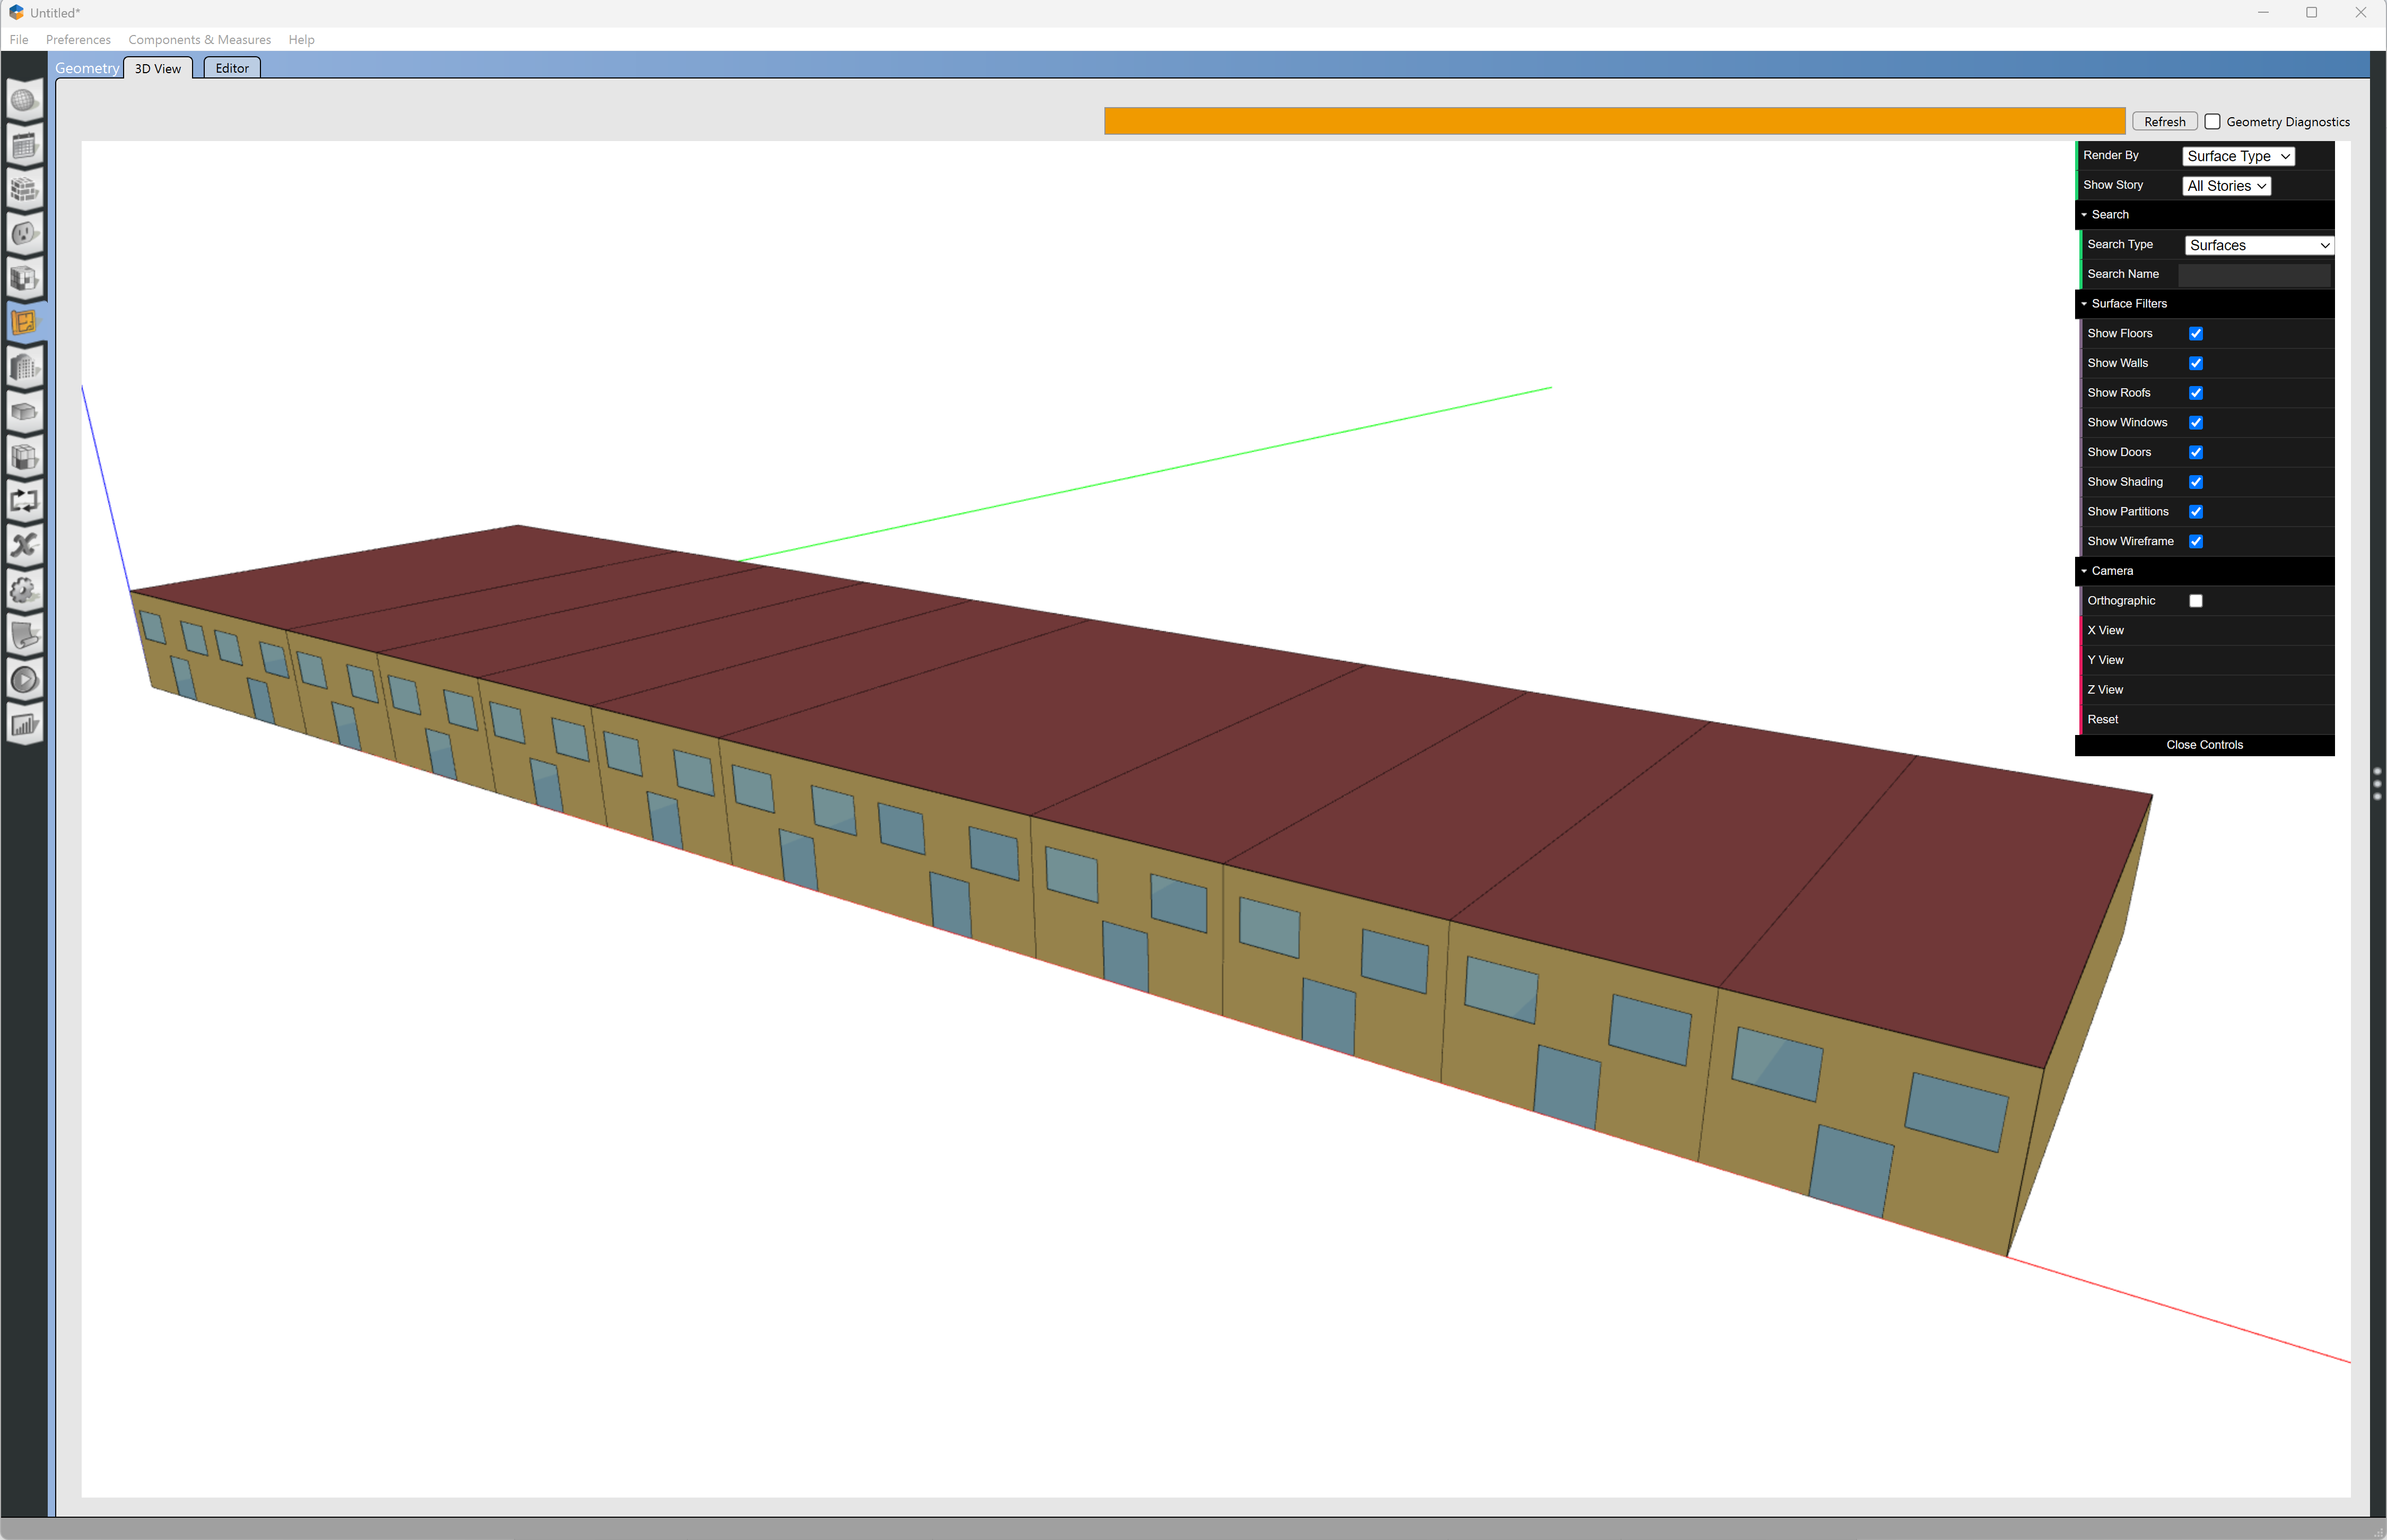
Task: Open the Results Summary bar chart icon
Action: pyautogui.click(x=24, y=725)
